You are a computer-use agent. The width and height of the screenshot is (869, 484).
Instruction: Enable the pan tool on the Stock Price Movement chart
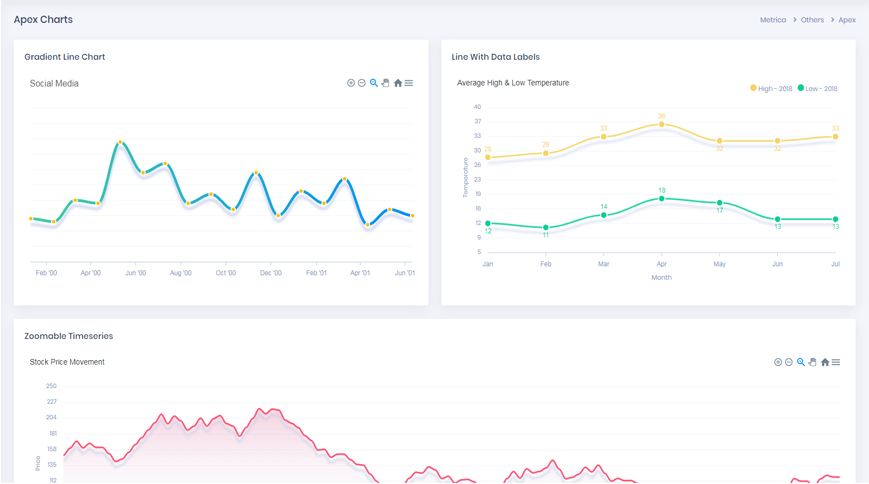(813, 362)
